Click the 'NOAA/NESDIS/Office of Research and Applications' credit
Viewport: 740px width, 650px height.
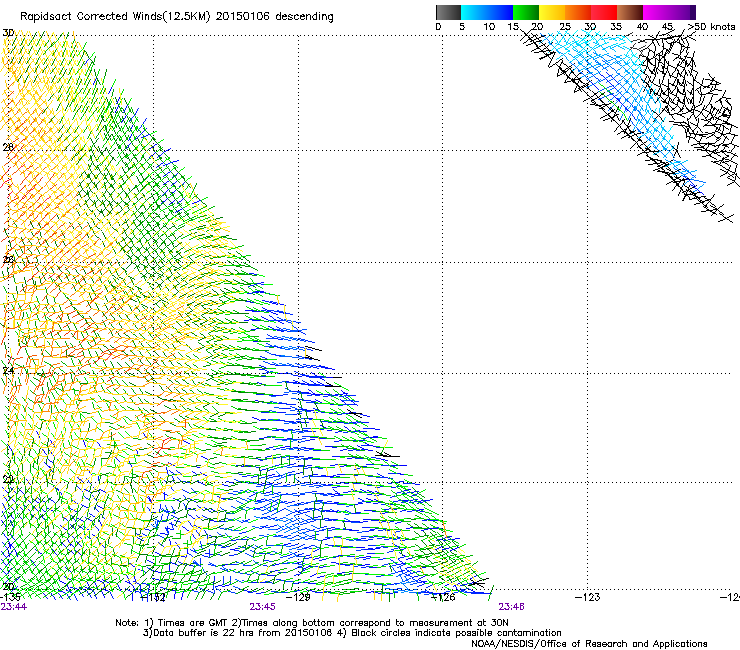(589, 644)
